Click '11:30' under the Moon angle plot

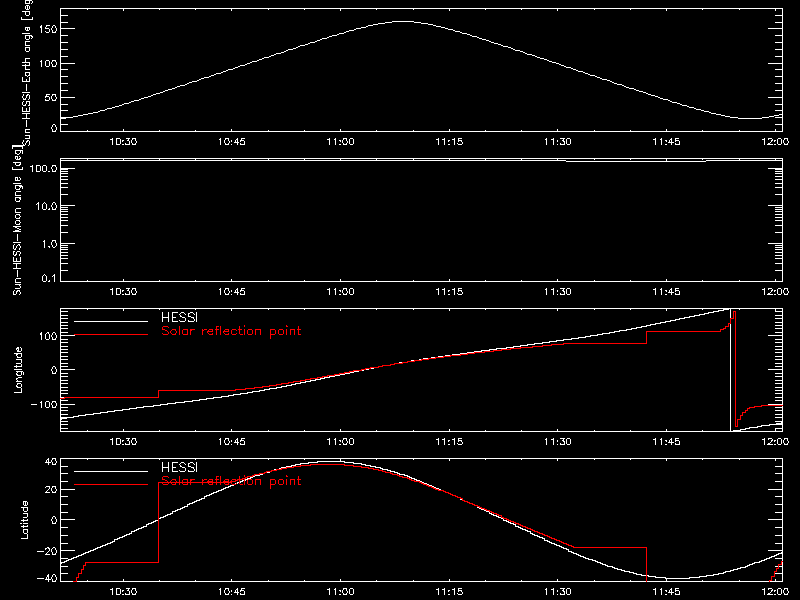[x=558, y=292]
